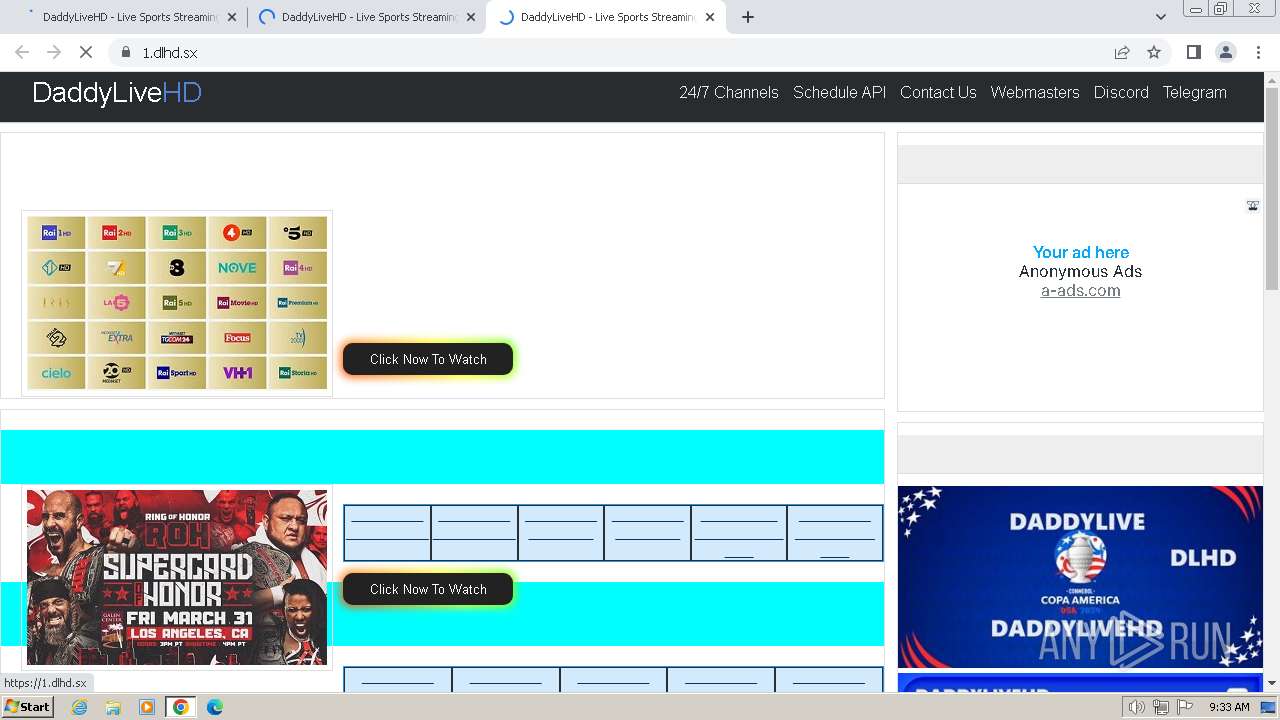Image resolution: width=1280 pixels, height=720 pixels.
Task: Click the Your ad here link
Action: pos(1080,252)
